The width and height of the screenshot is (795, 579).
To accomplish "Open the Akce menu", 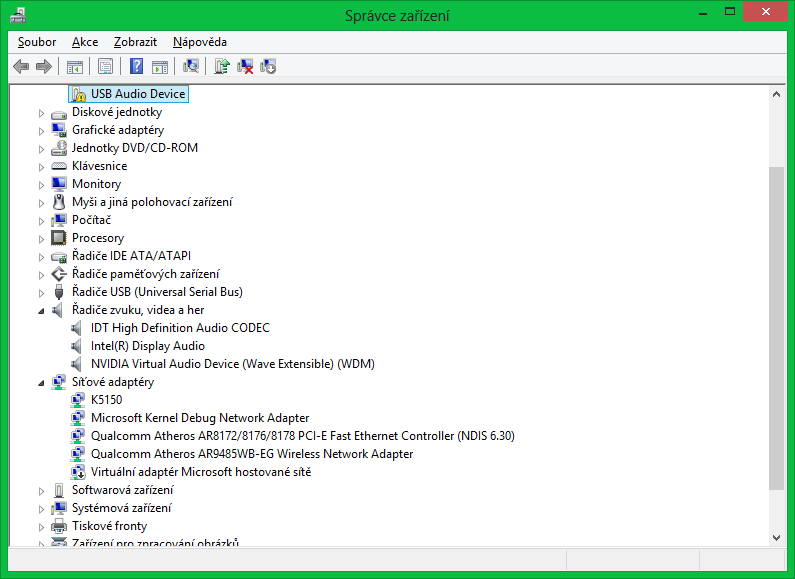I will coord(85,42).
